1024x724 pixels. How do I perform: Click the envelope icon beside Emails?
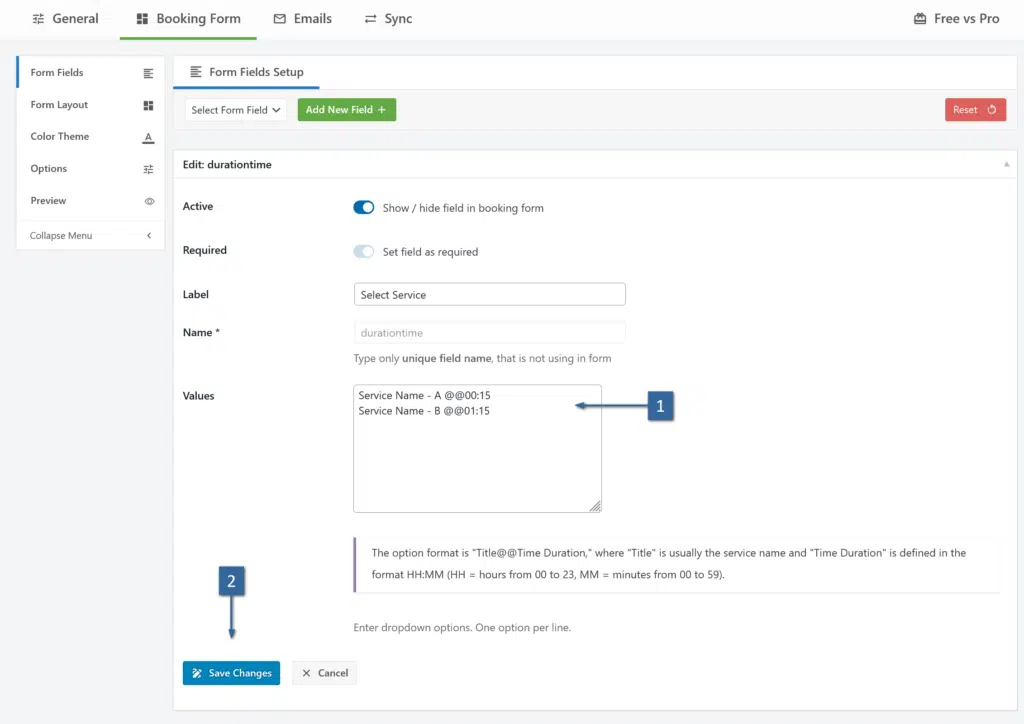(280, 19)
